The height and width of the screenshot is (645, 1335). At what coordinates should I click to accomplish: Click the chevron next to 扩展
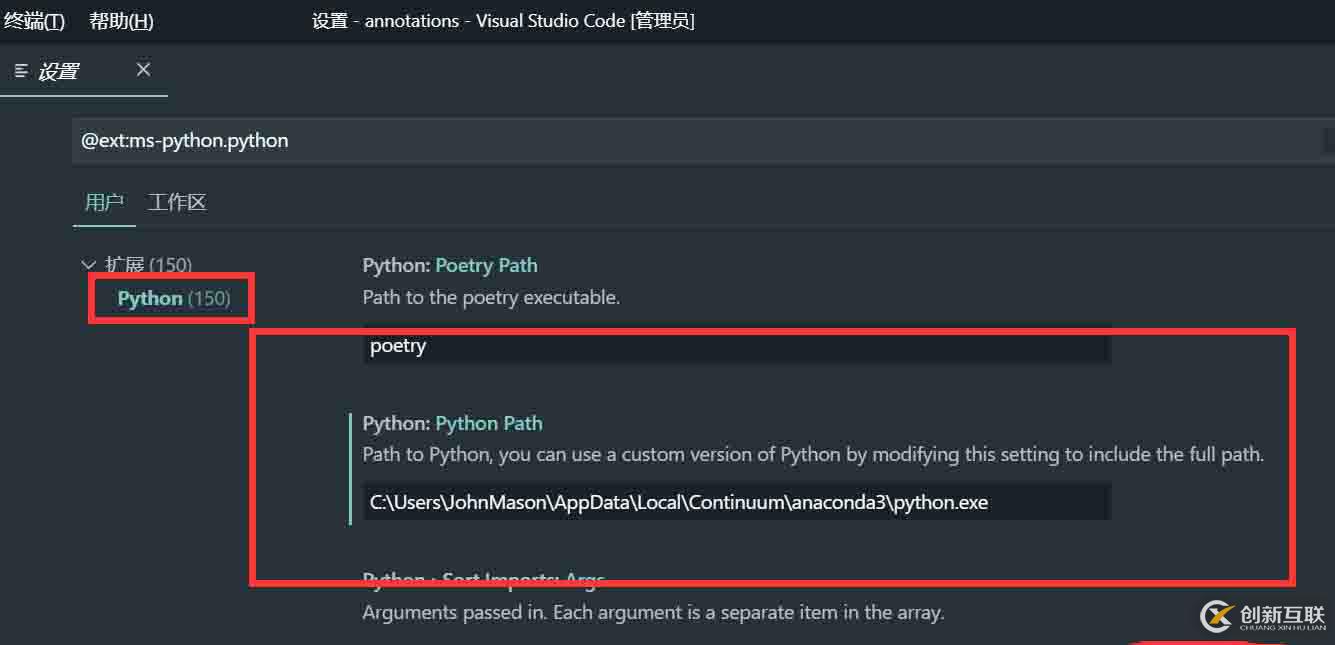[89, 264]
